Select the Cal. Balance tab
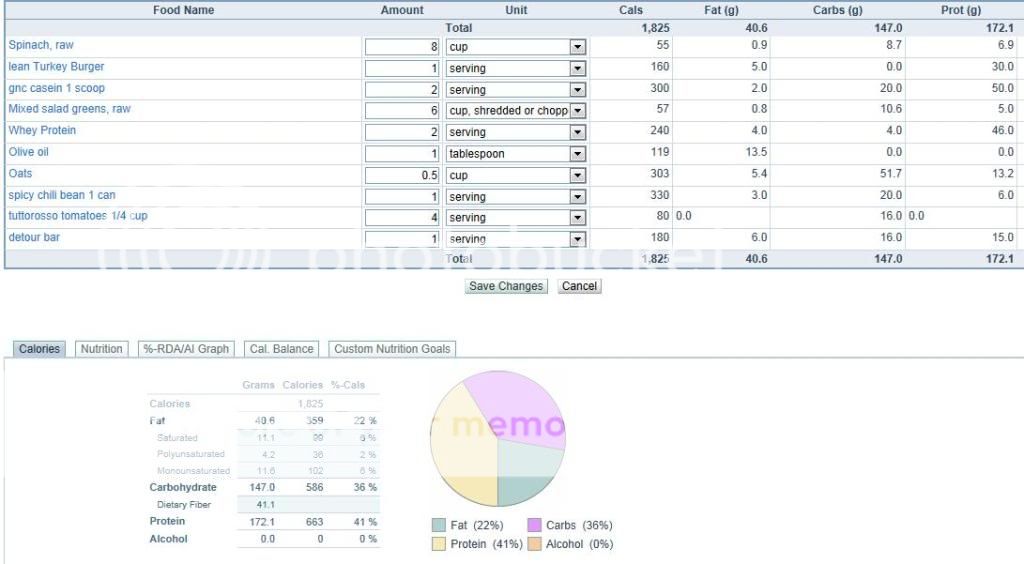This screenshot has width=1024, height=564. tap(281, 349)
